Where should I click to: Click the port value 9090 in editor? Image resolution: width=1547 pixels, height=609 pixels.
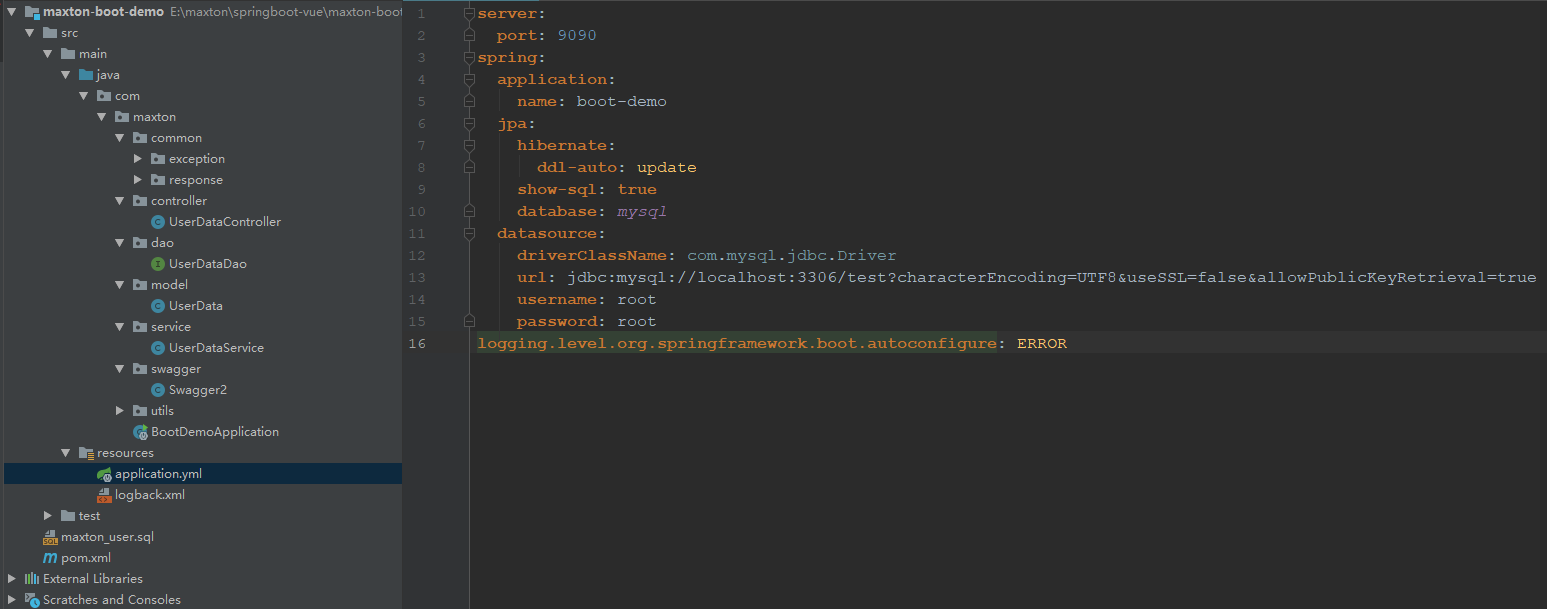pos(577,35)
